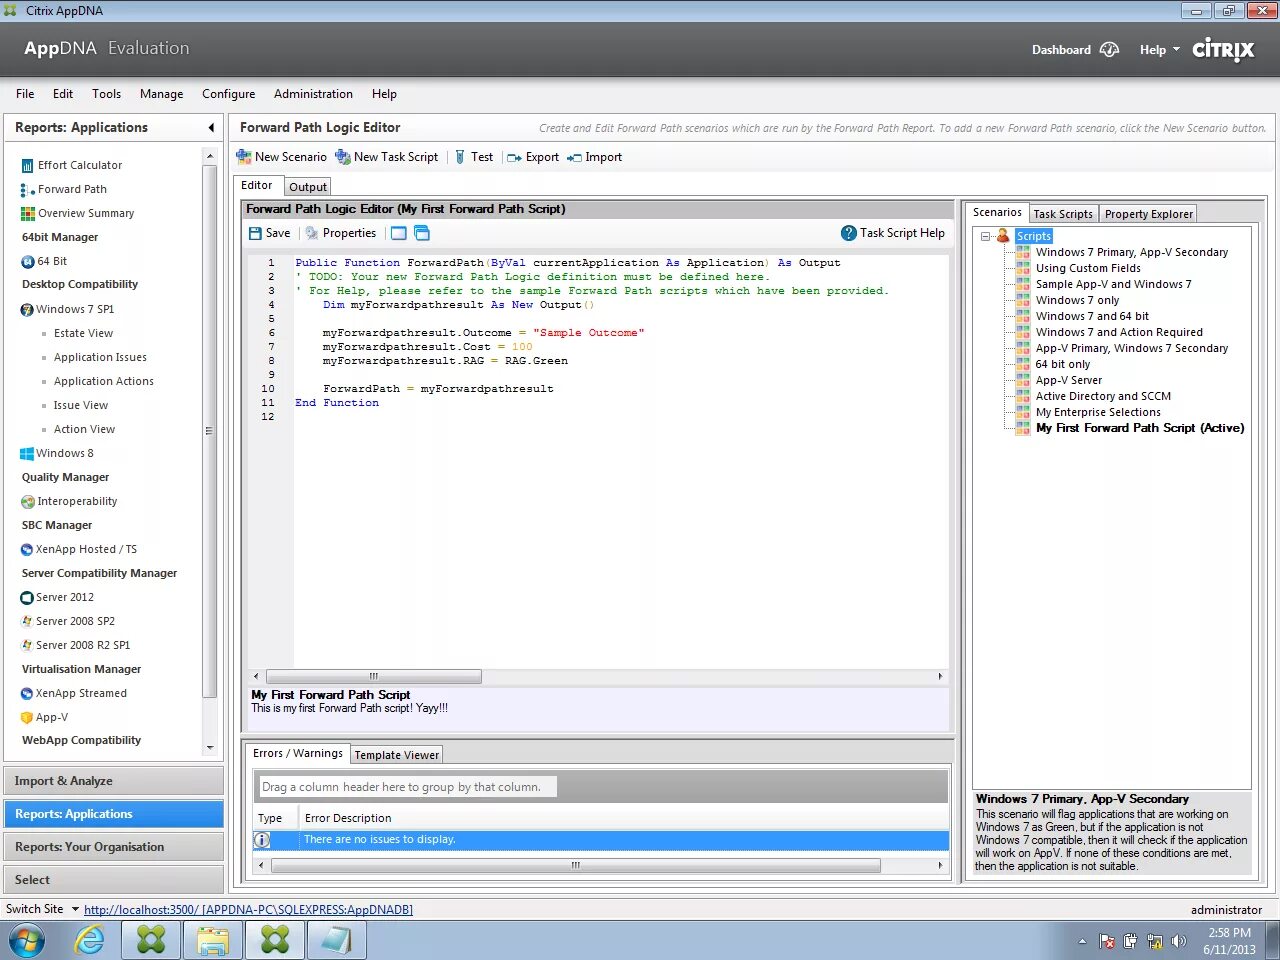The width and height of the screenshot is (1280, 960).
Task: Collapse the Scripts tree node
Action: click(x=985, y=236)
